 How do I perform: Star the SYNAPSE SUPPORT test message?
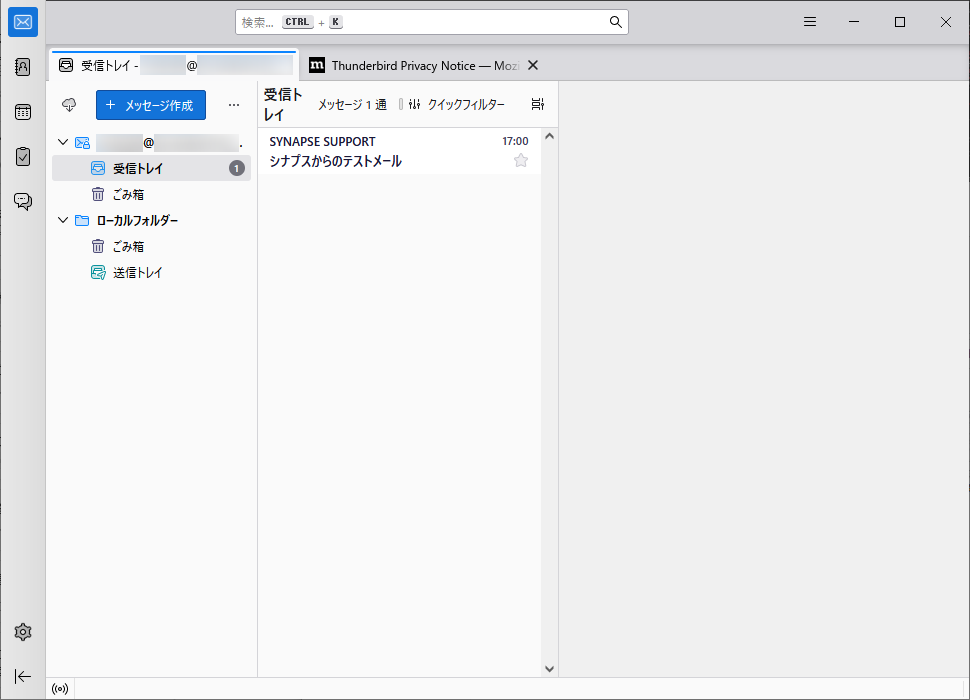coord(520,161)
